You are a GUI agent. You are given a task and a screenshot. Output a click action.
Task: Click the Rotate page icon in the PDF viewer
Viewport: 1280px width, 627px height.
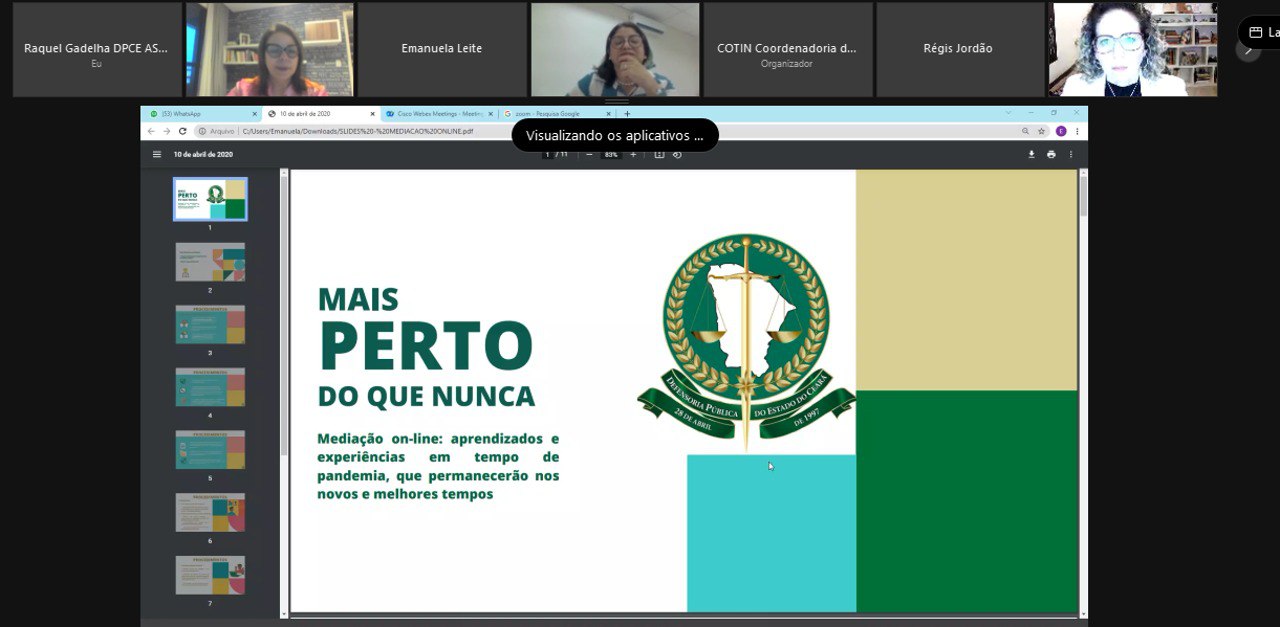coord(677,153)
